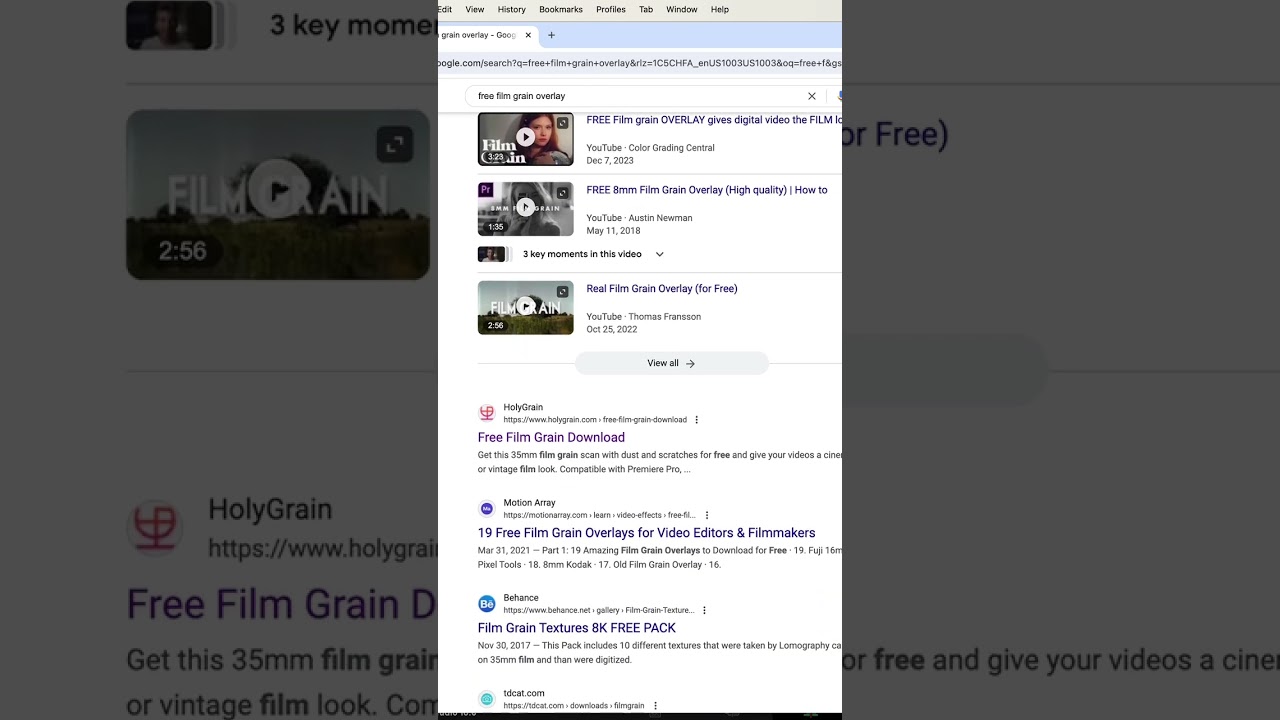1280x720 pixels.
Task: Click the HolyGrain site name text
Action: (x=523, y=407)
